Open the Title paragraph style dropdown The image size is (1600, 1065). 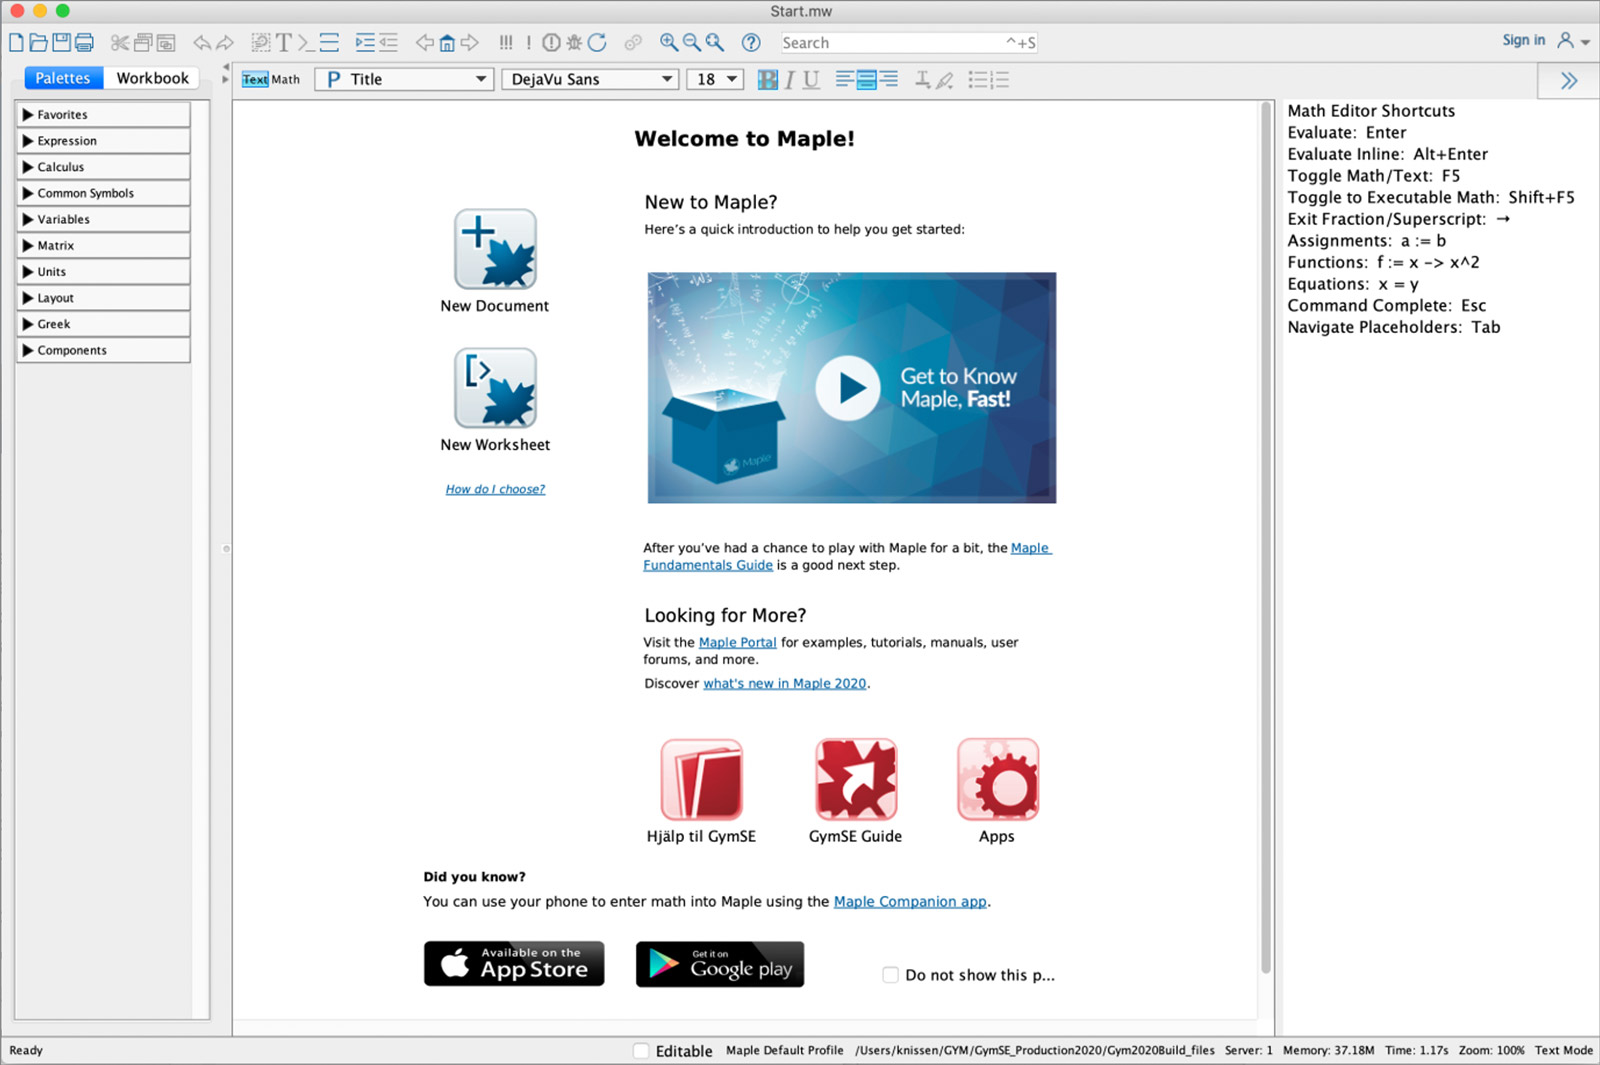click(x=404, y=80)
